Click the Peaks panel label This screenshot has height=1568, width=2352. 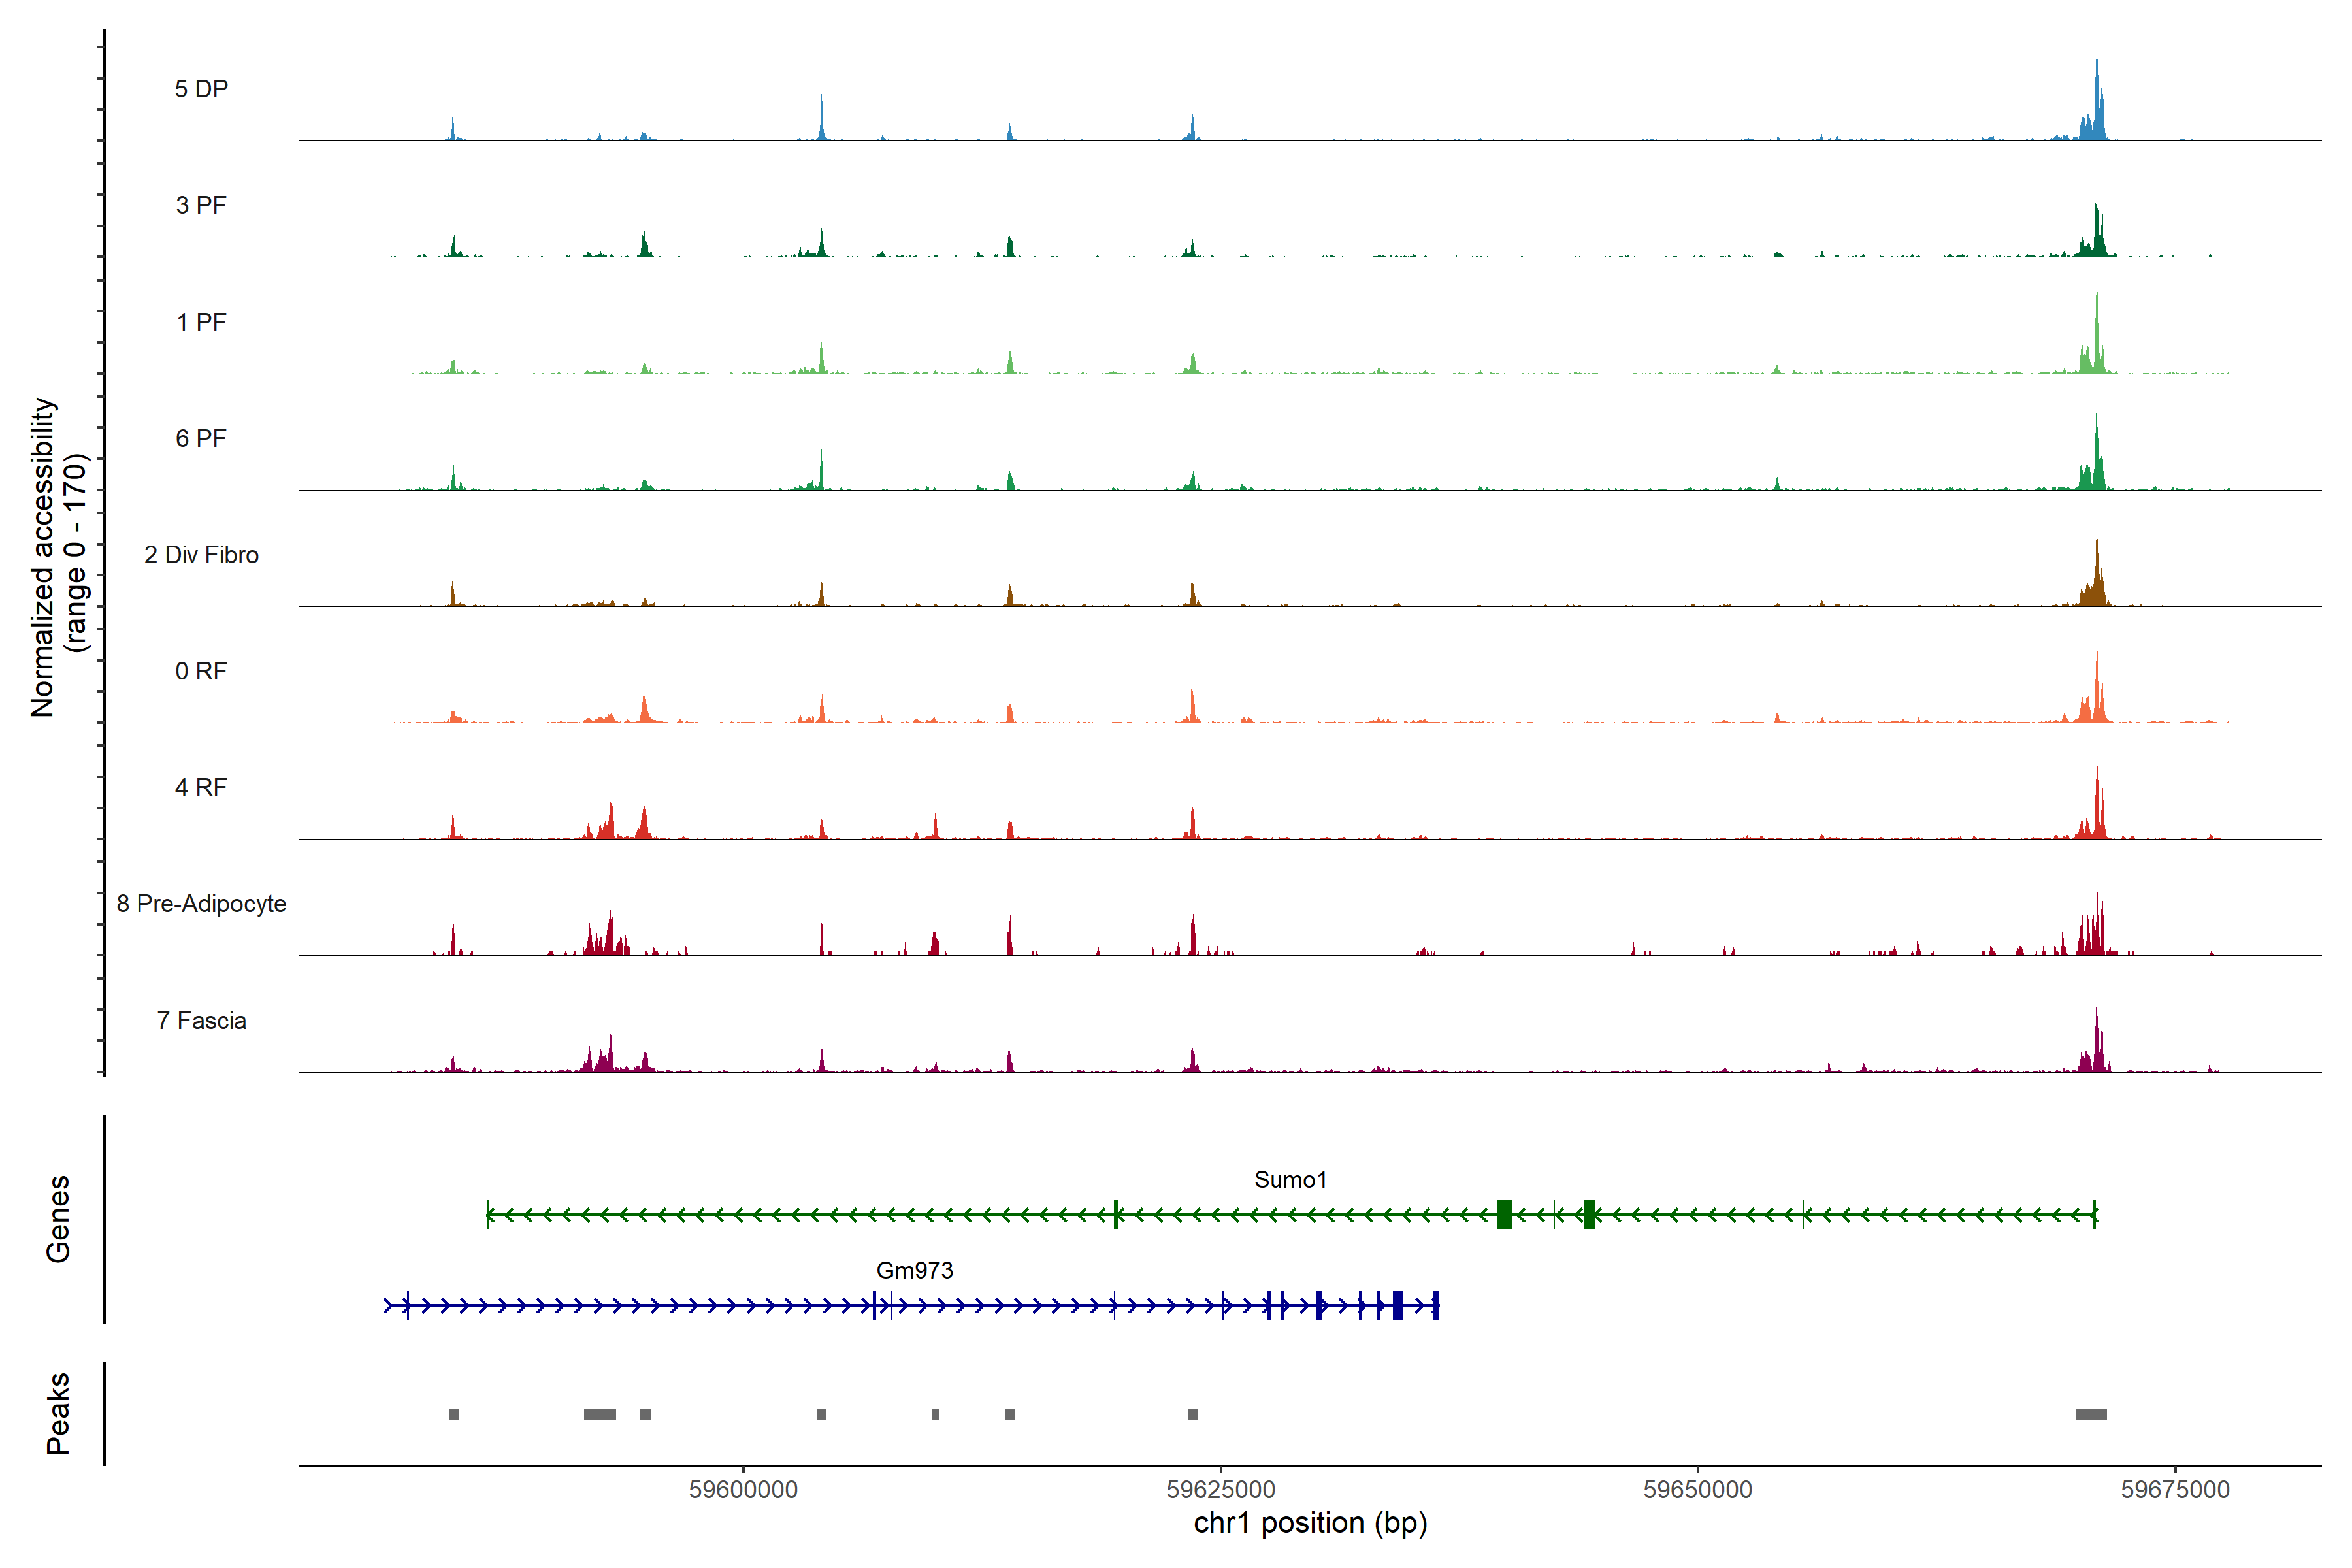58,1413
